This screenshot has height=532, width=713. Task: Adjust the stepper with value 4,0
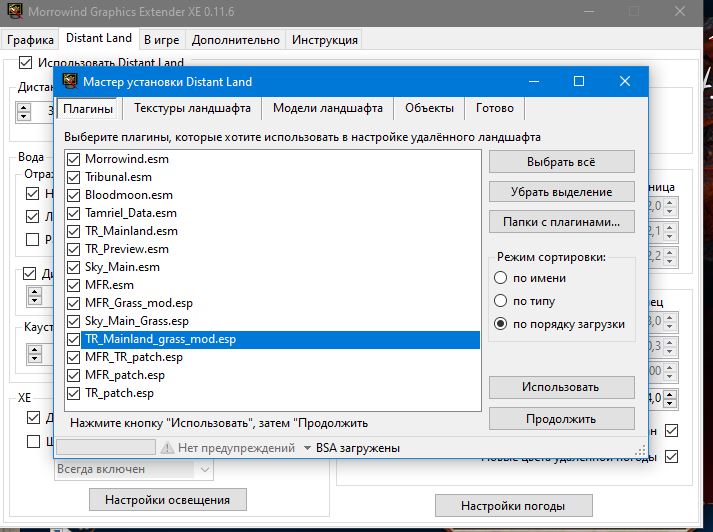click(x=669, y=398)
